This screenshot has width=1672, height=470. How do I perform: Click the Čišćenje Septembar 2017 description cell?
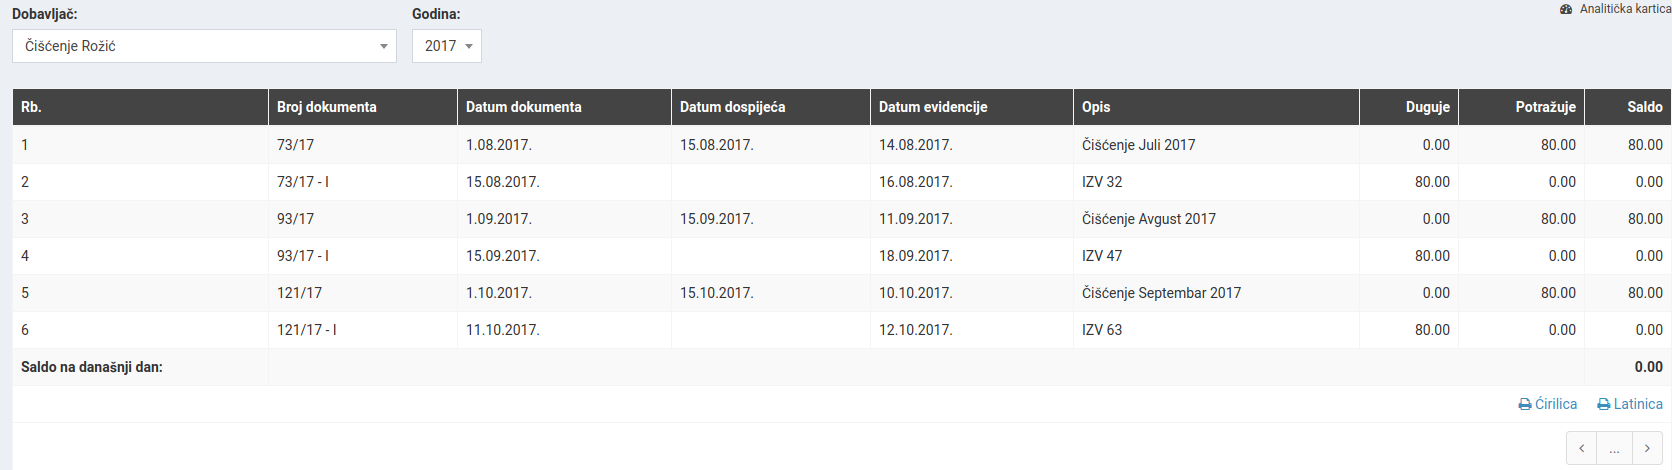[1216, 293]
